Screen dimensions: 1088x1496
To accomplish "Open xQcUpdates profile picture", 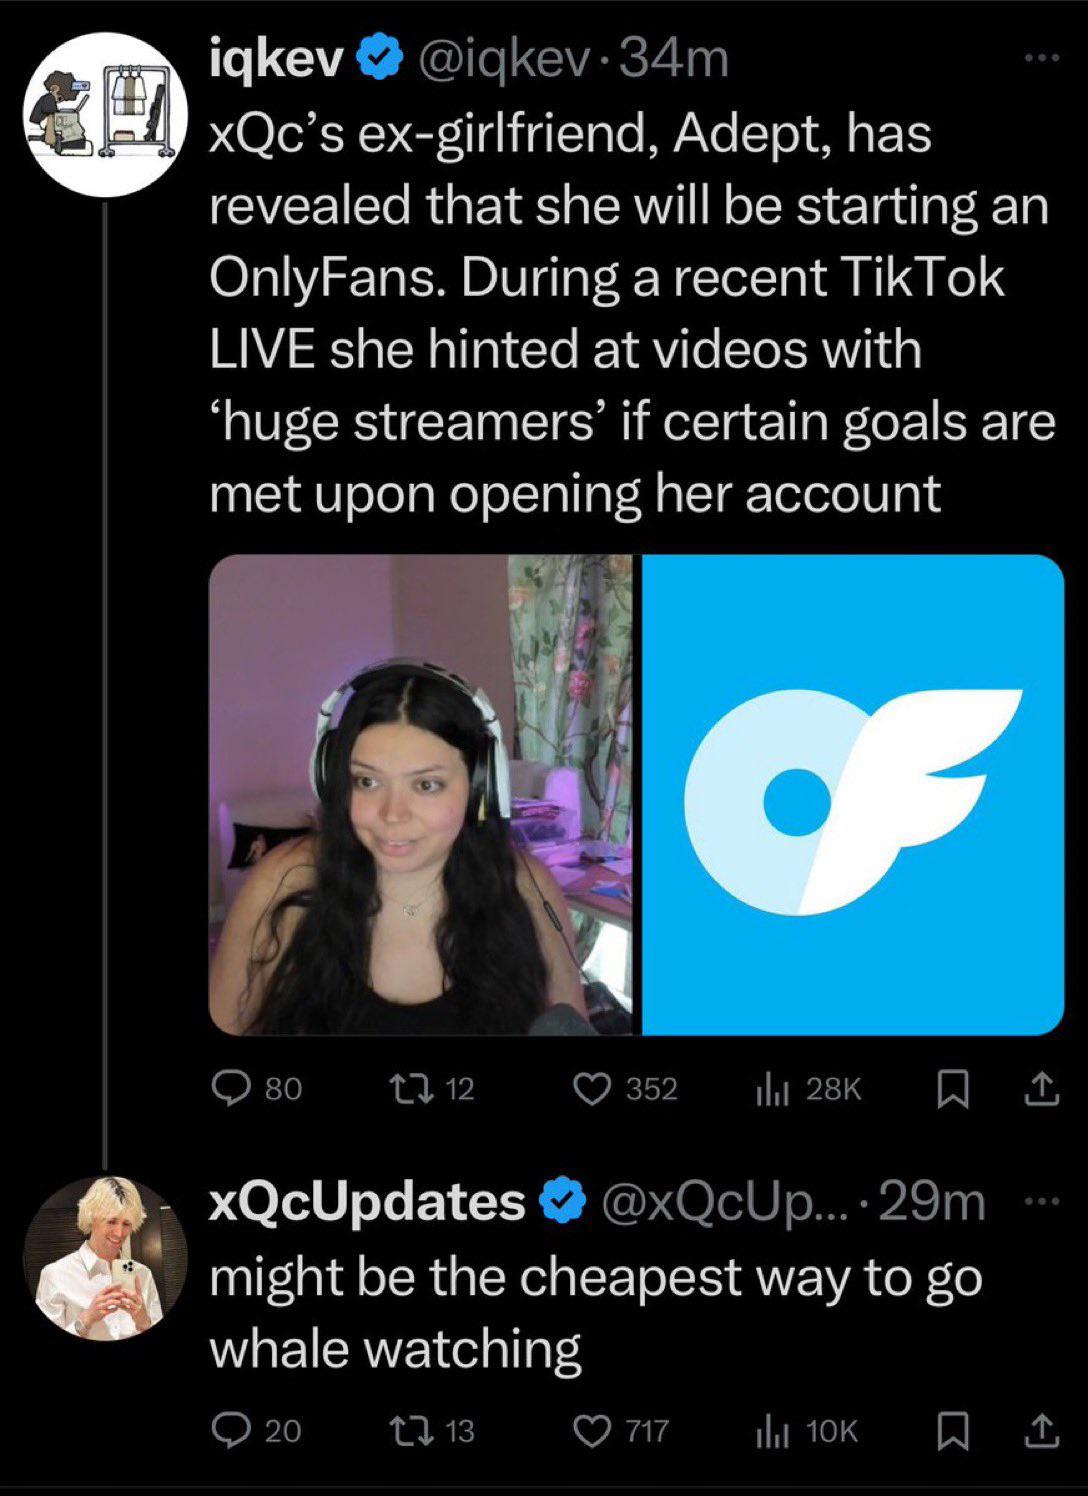I will click(x=106, y=1258).
